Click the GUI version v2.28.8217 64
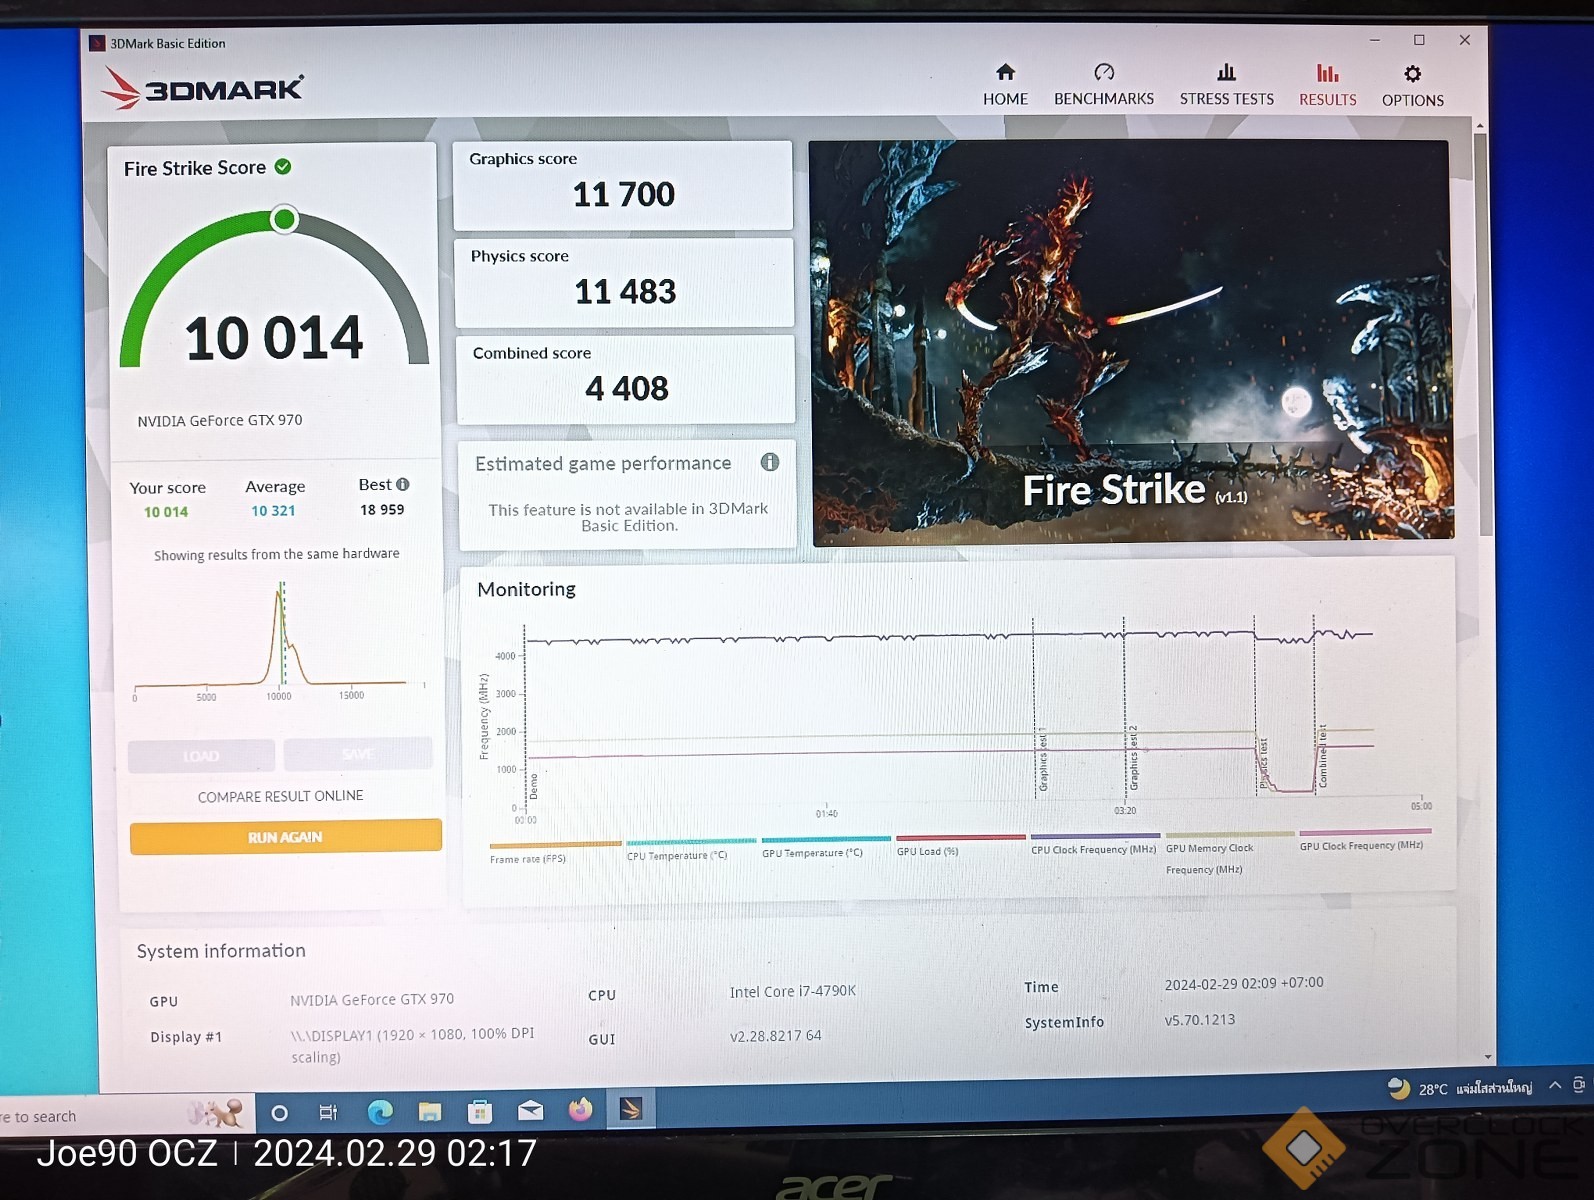 (x=775, y=1035)
